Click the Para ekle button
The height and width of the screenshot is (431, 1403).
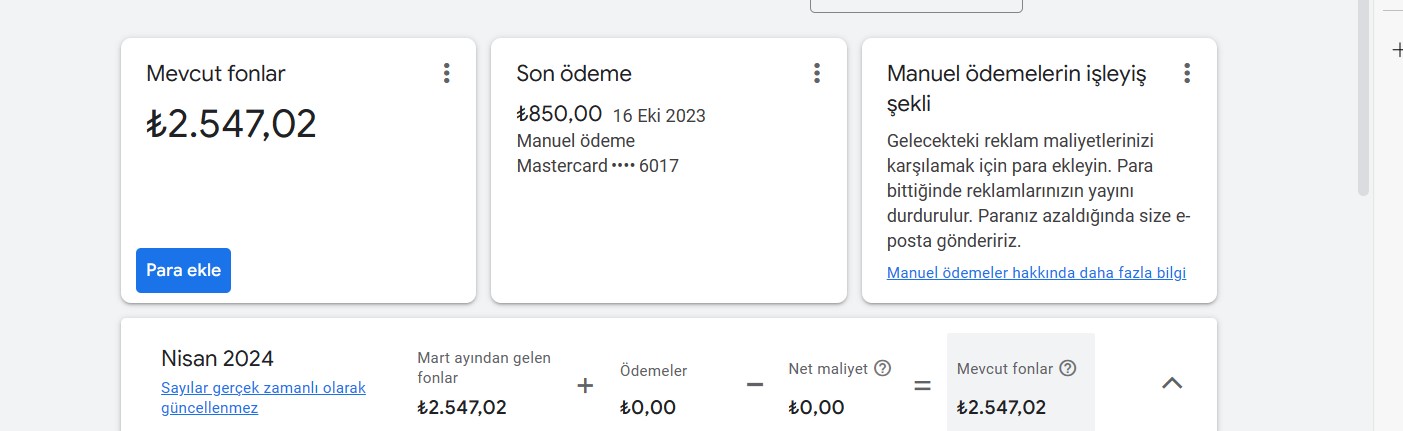click(183, 270)
